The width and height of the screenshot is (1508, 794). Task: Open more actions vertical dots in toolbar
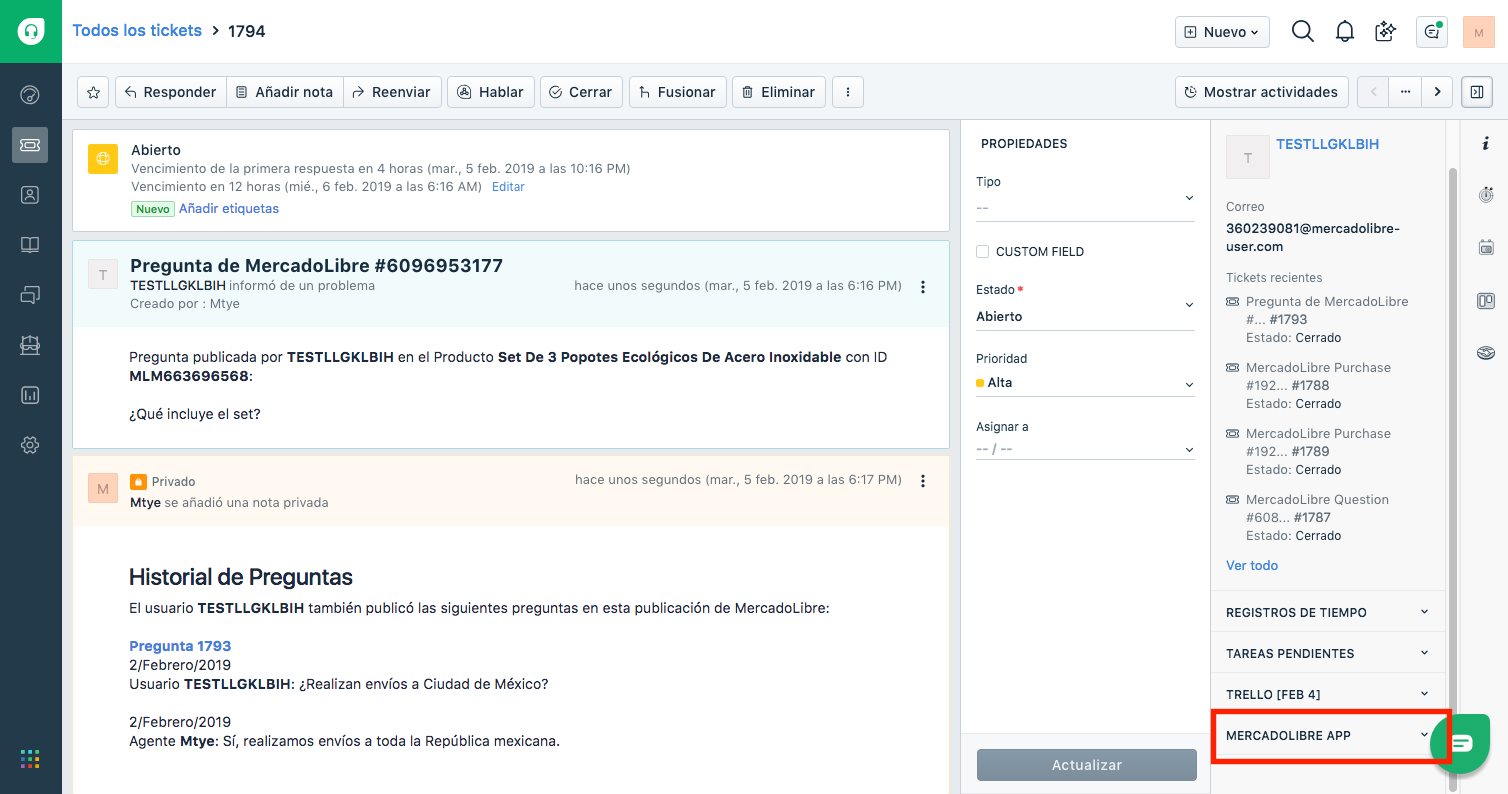tap(848, 92)
